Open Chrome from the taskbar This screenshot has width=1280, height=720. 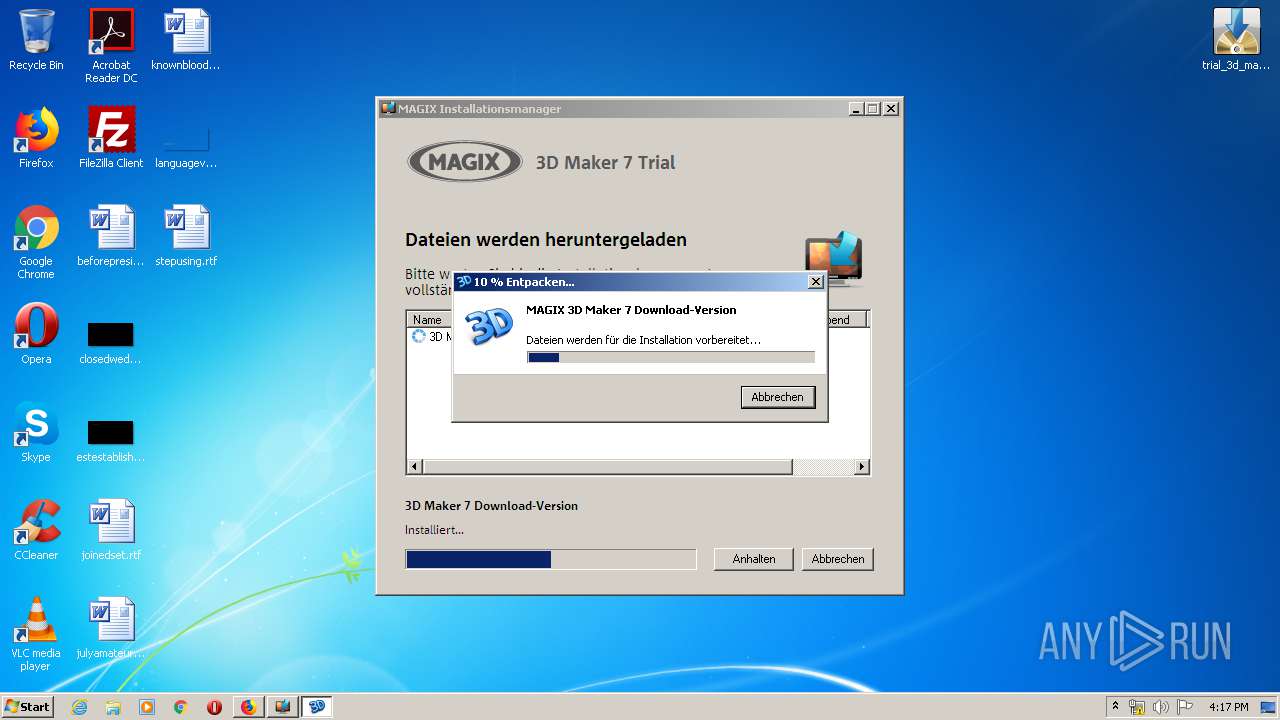point(181,707)
